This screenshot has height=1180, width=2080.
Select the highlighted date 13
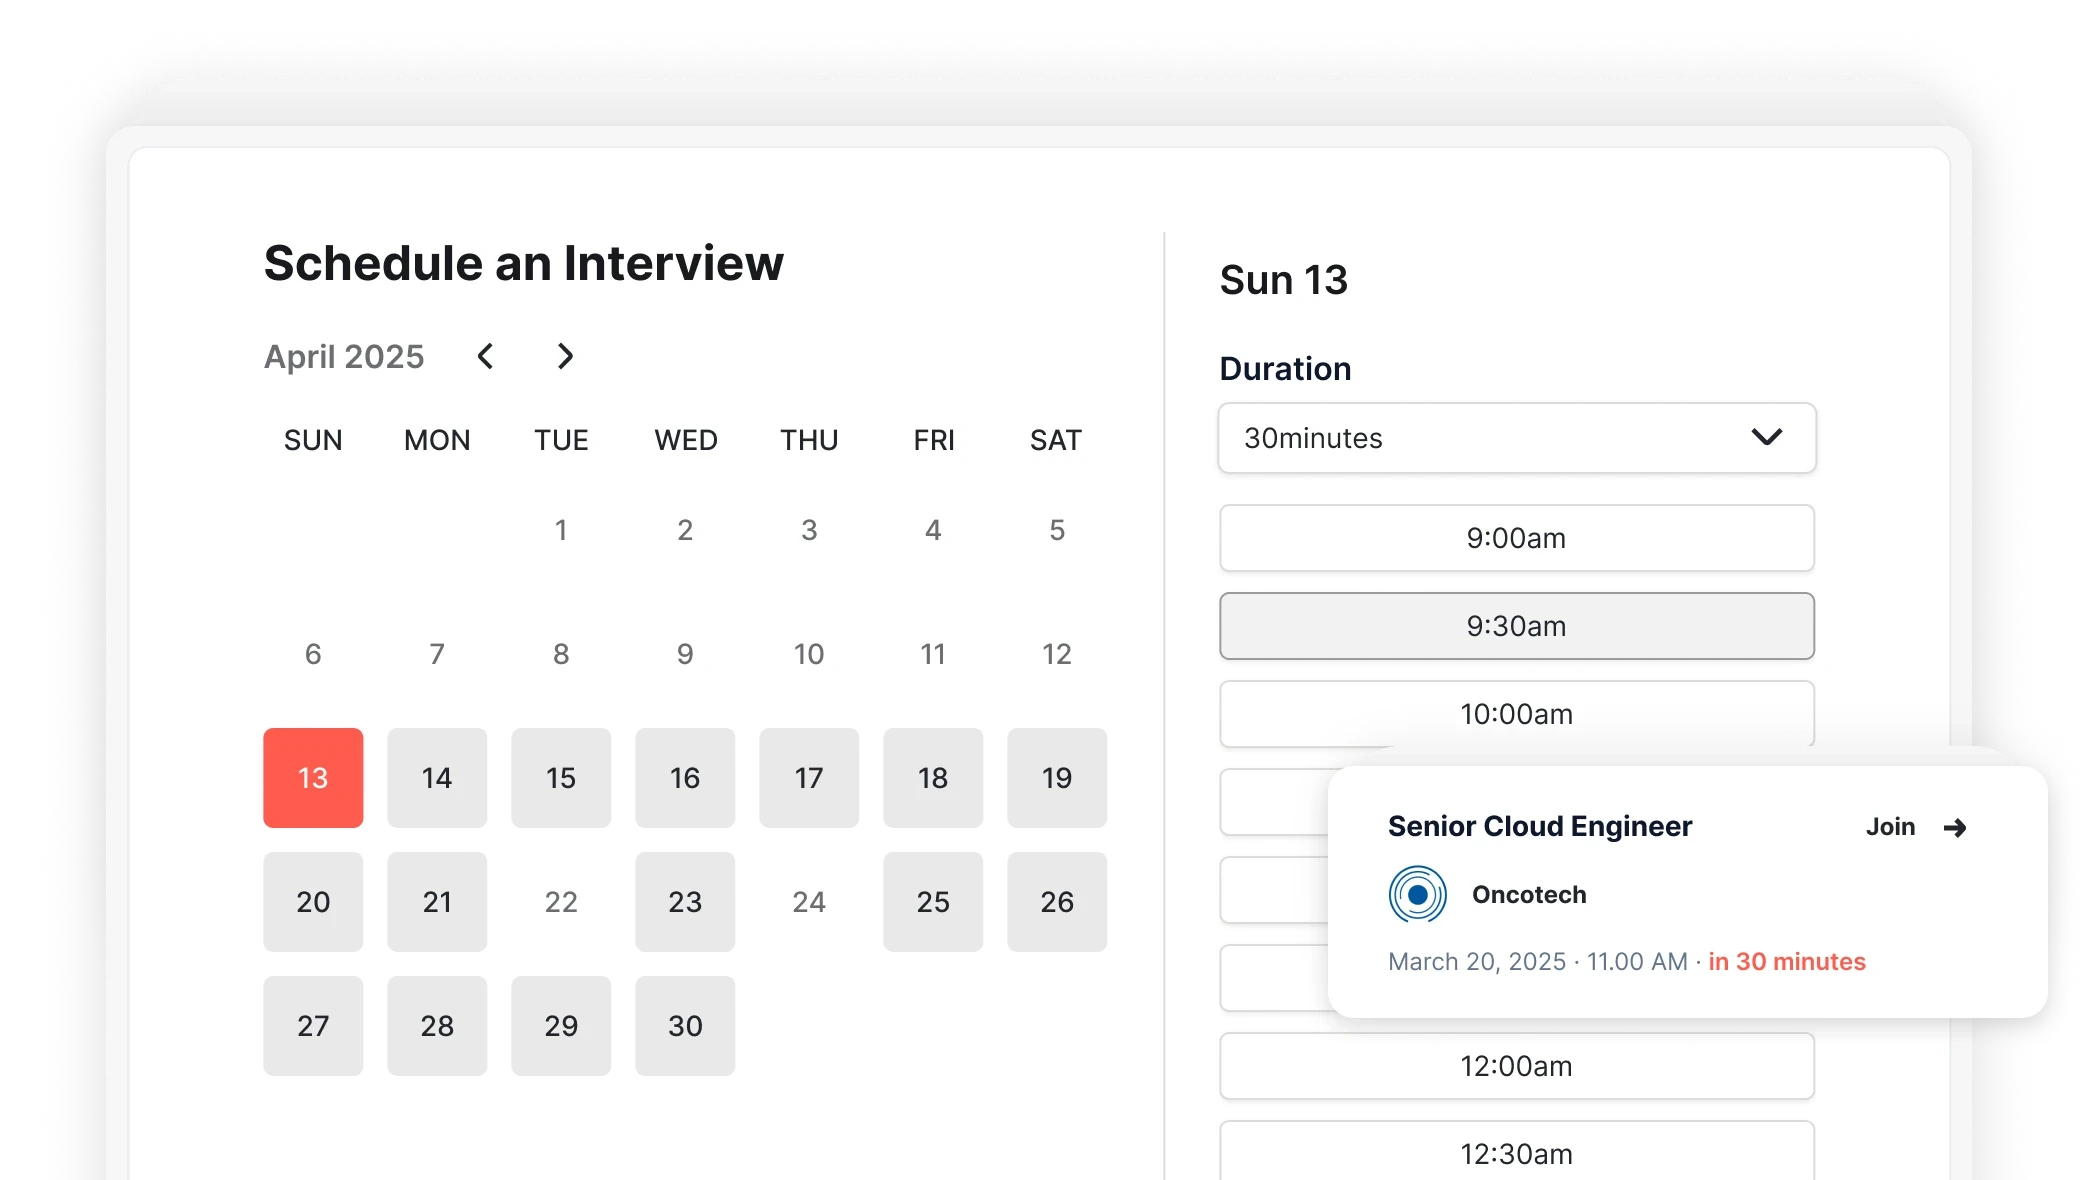coord(313,778)
